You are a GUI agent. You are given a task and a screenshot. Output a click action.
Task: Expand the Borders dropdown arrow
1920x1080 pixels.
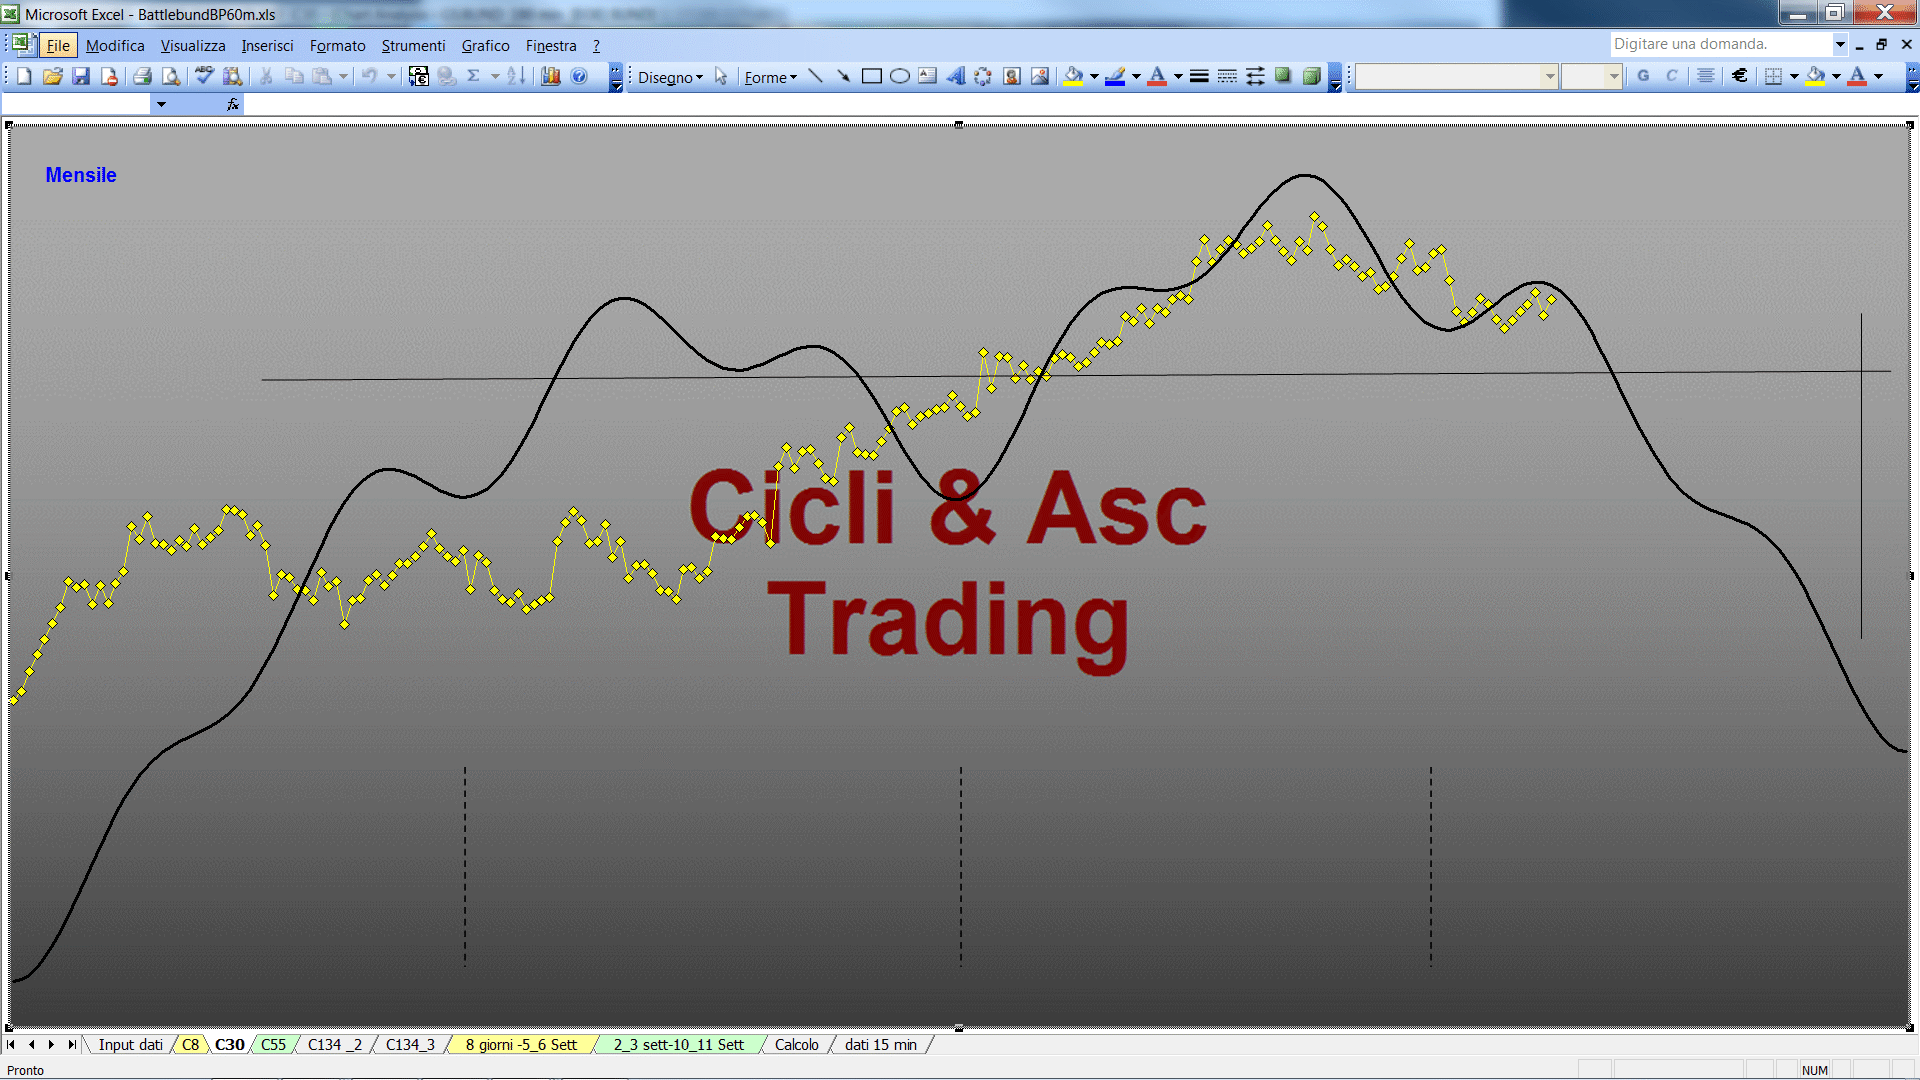[1794, 76]
